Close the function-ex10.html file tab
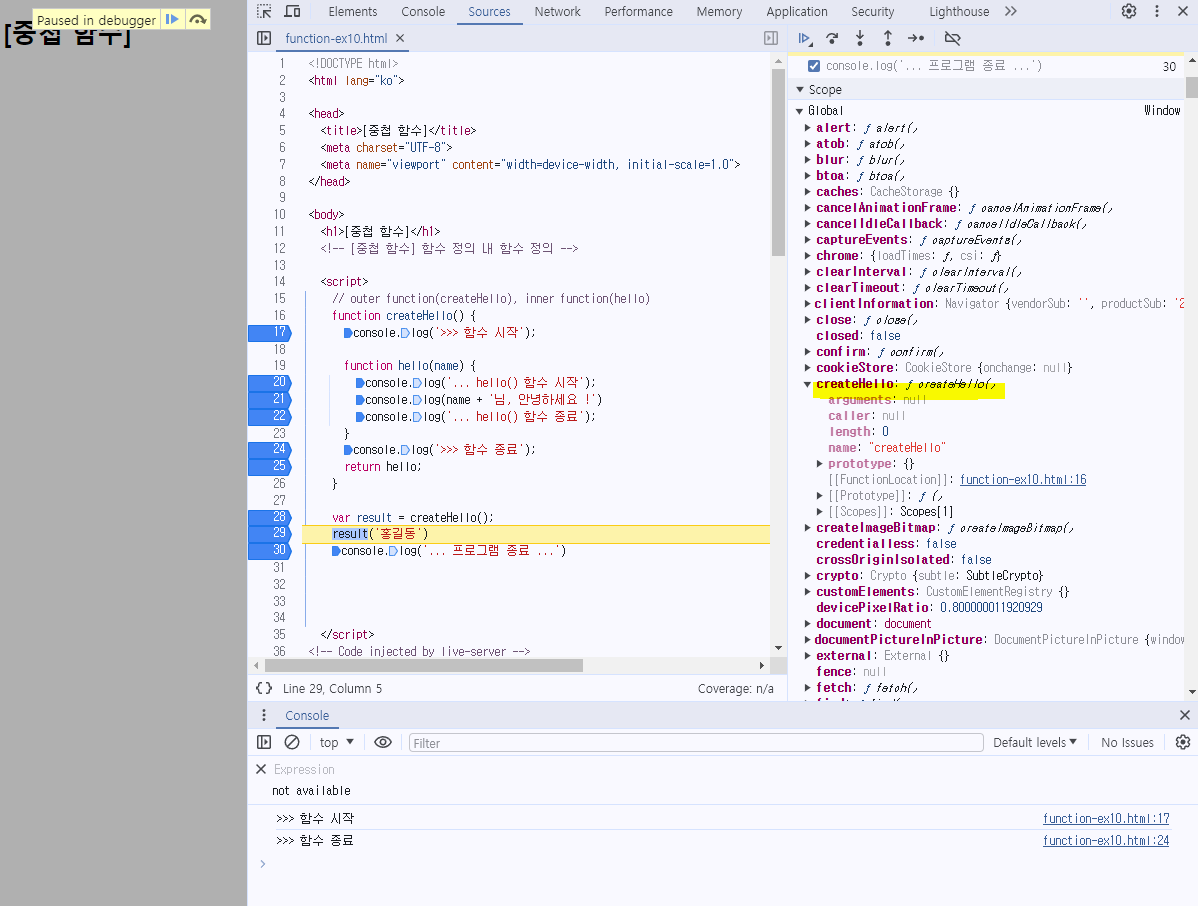 coord(400,38)
